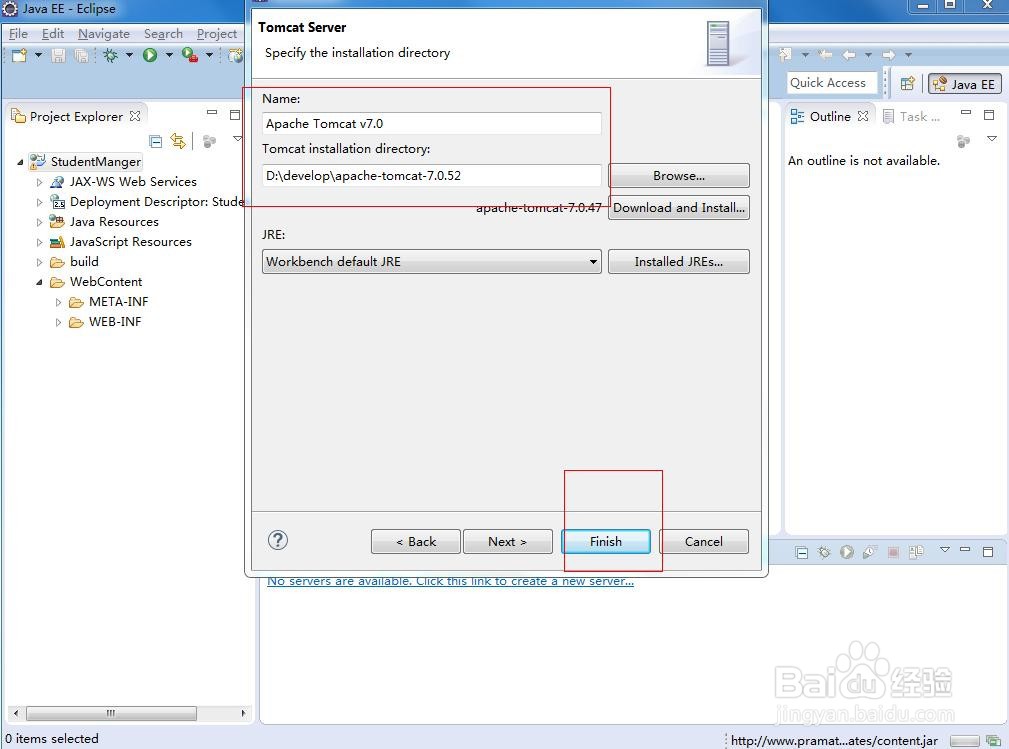Viewport: 1009px width, 749px height.
Task: Open the Project menu
Action: pos(217,33)
